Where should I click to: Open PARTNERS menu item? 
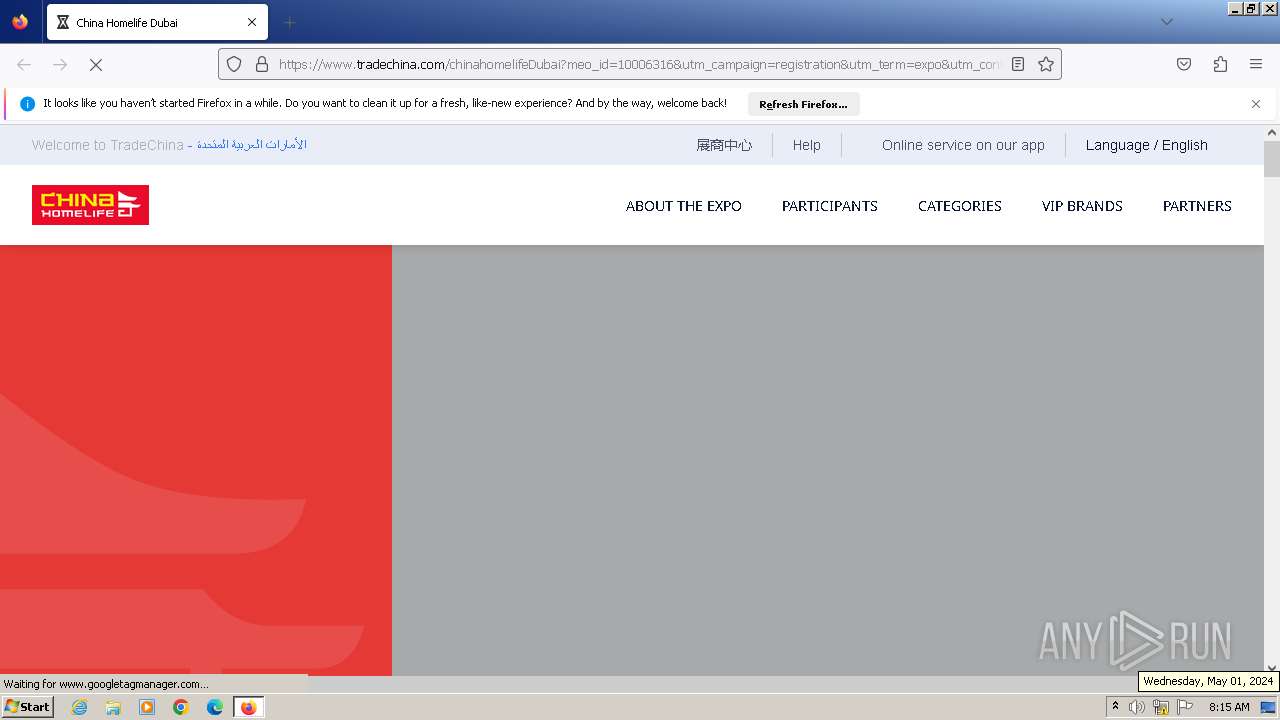(1197, 206)
